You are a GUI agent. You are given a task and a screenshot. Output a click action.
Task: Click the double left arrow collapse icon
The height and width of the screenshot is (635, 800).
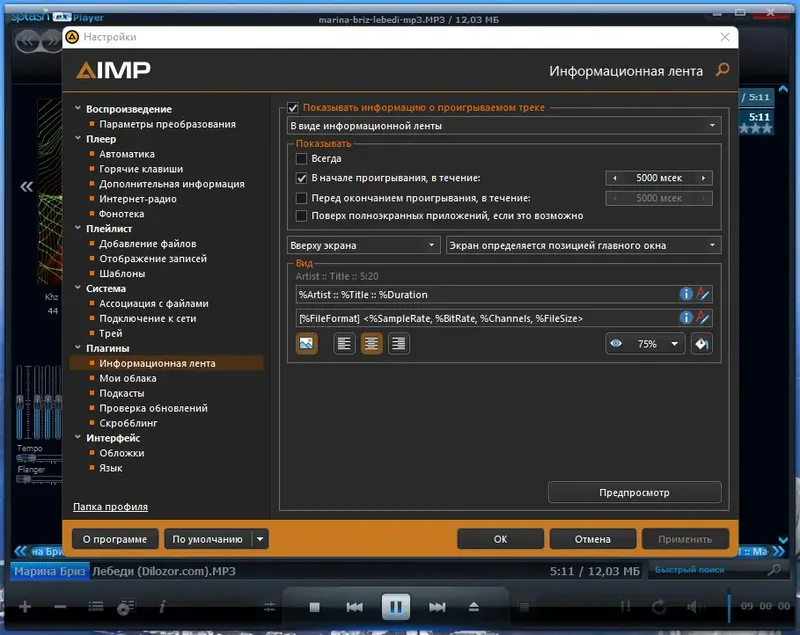[27, 187]
